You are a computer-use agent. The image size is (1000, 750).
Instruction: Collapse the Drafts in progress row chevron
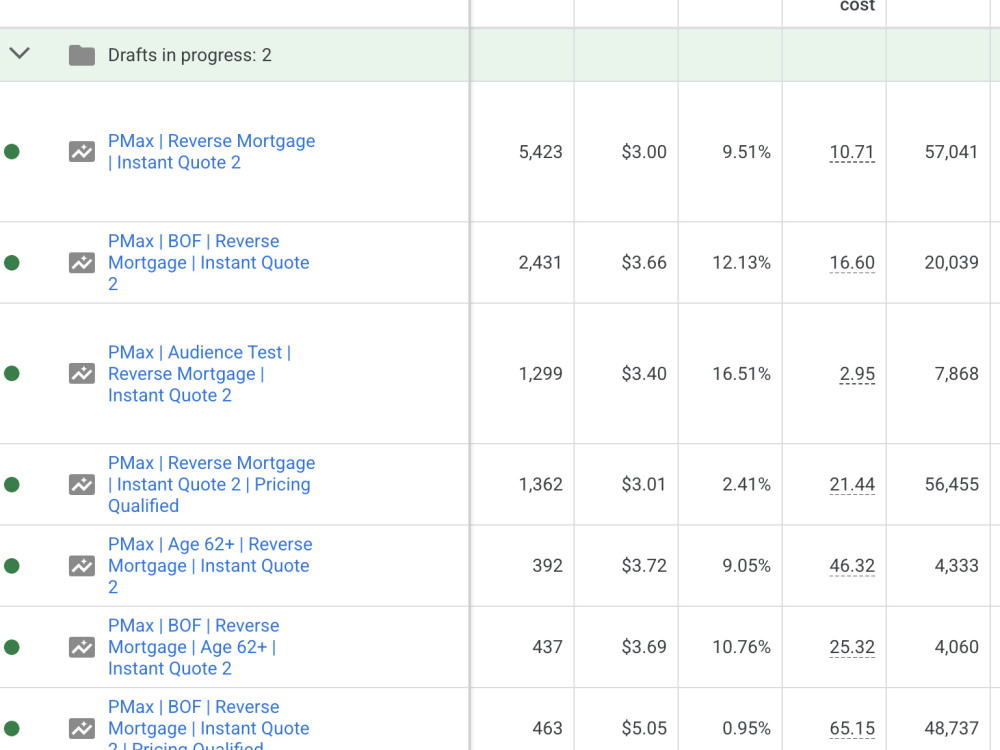(20, 54)
